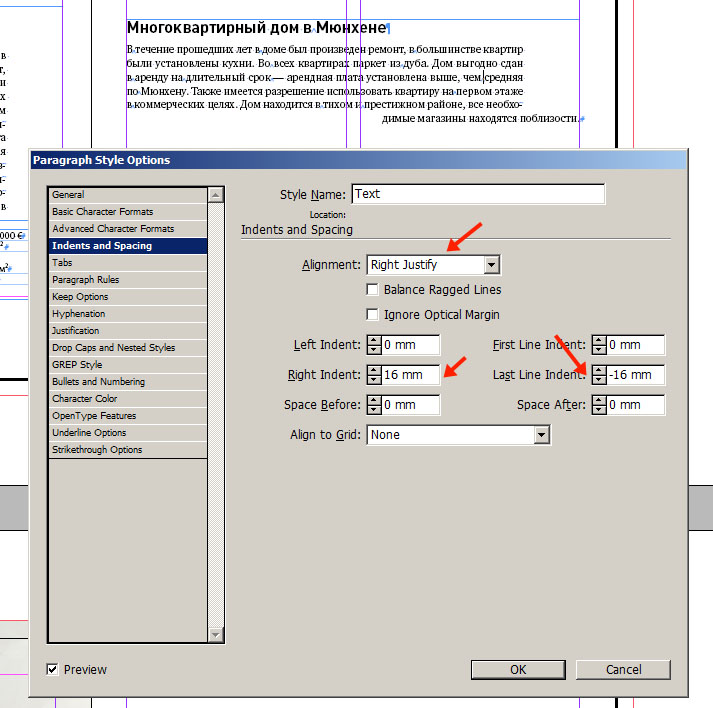
Task: Toggle the Preview checkbox
Action: (52, 669)
